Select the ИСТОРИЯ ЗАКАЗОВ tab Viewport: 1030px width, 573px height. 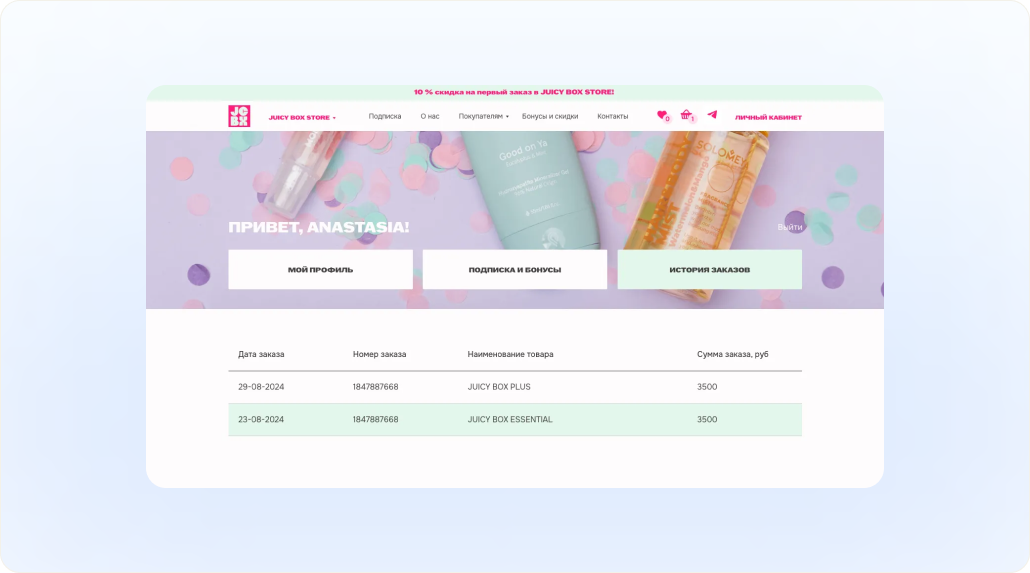[x=709, y=269]
